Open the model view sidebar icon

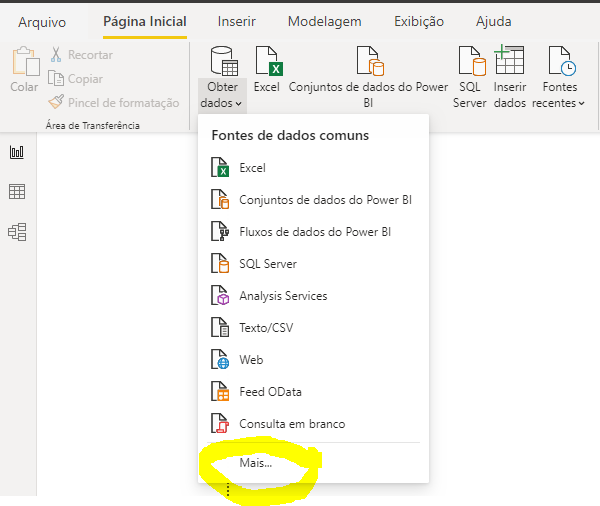tap(17, 232)
